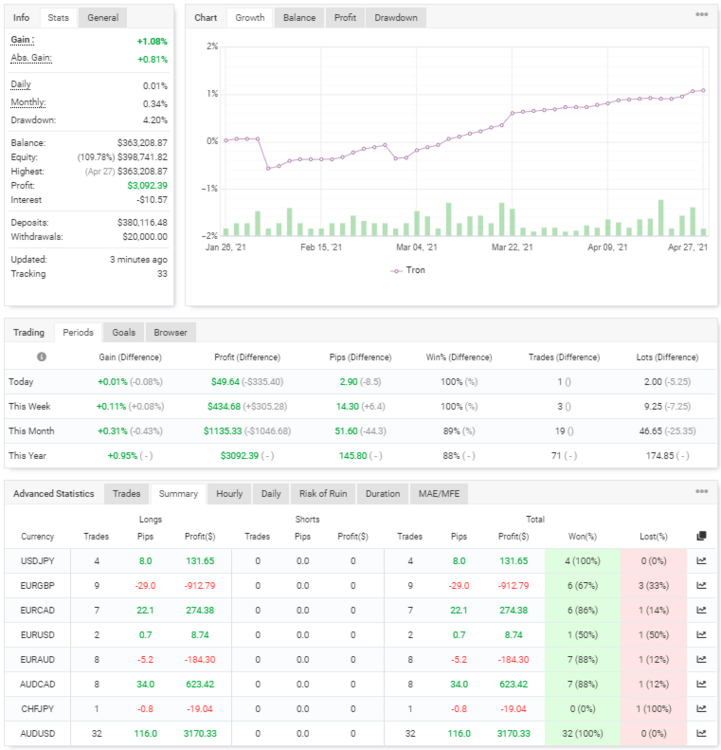Click the Gain label link
The image size is (721, 750).
[x=22, y=40]
